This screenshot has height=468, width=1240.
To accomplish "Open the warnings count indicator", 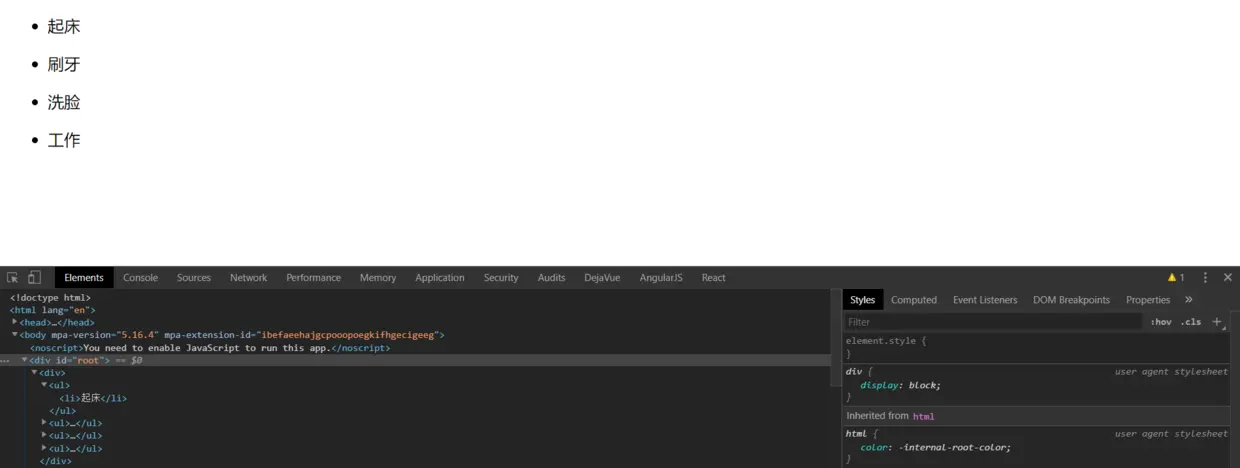I will click(1176, 278).
